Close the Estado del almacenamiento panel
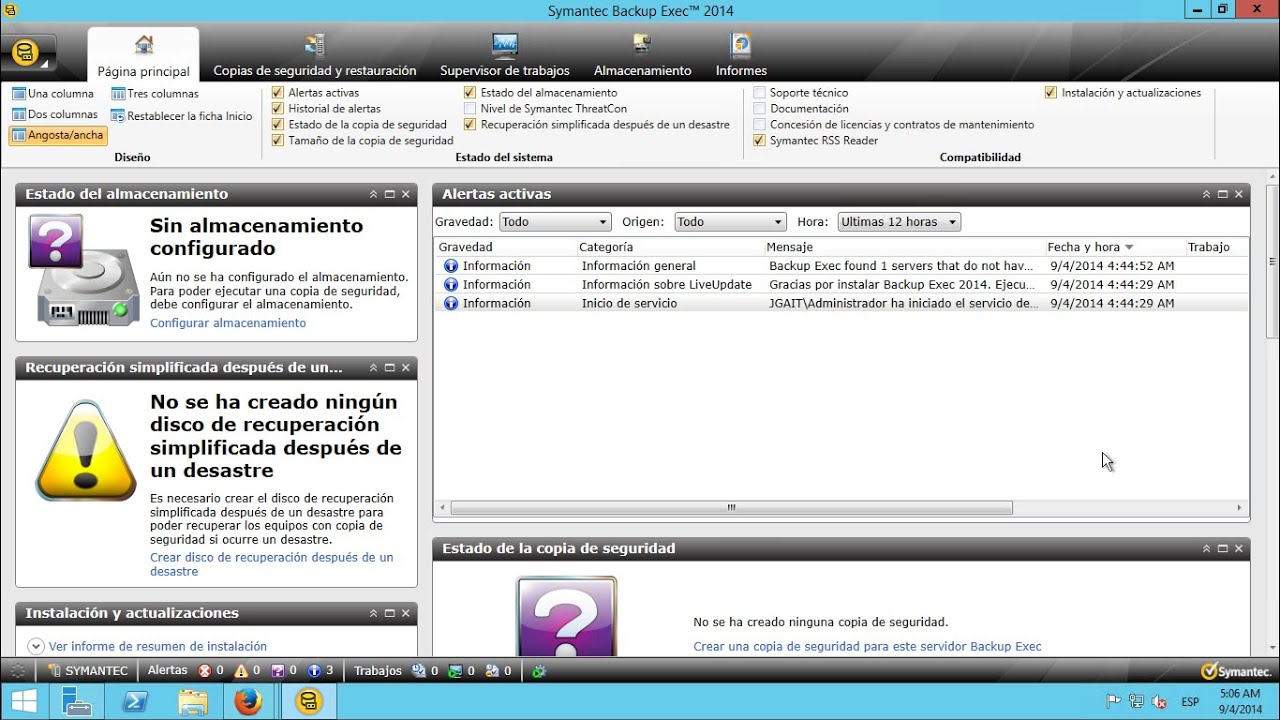The height and width of the screenshot is (720, 1280). click(x=406, y=194)
